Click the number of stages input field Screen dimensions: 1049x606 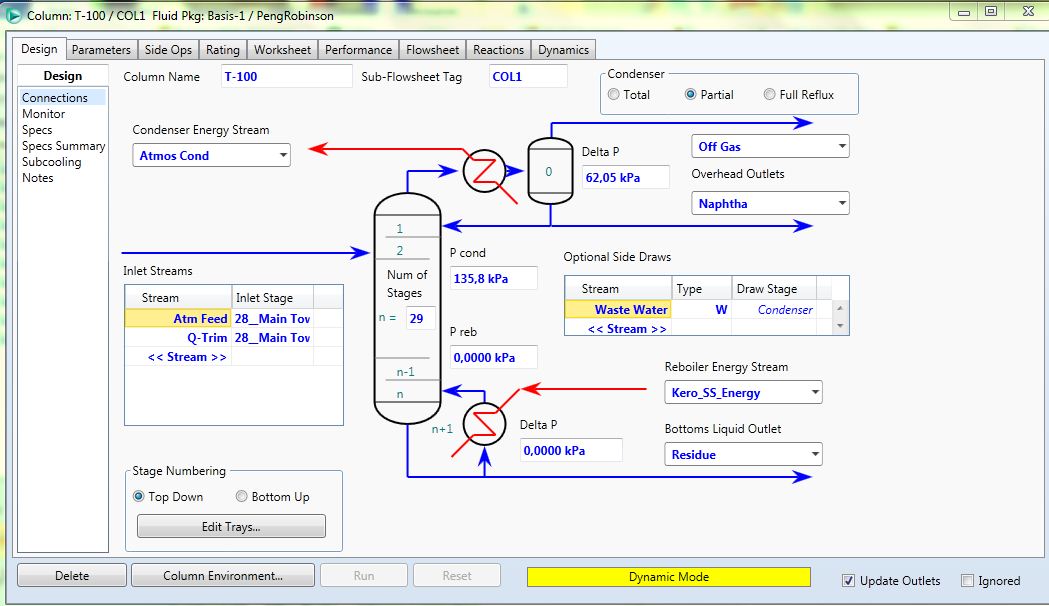420,318
